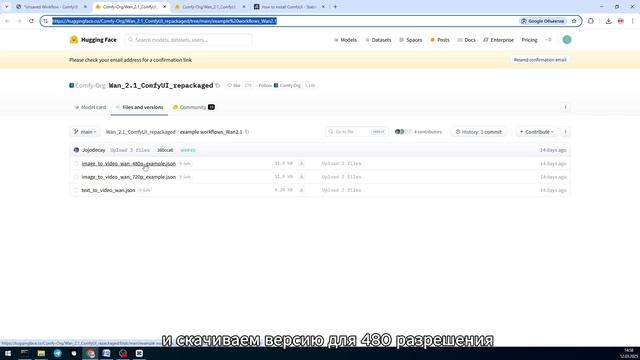Image resolution: width=640 pixels, height=360 pixels.
Task: Open the small more menu icon after Pricing
Action: (x=549, y=40)
